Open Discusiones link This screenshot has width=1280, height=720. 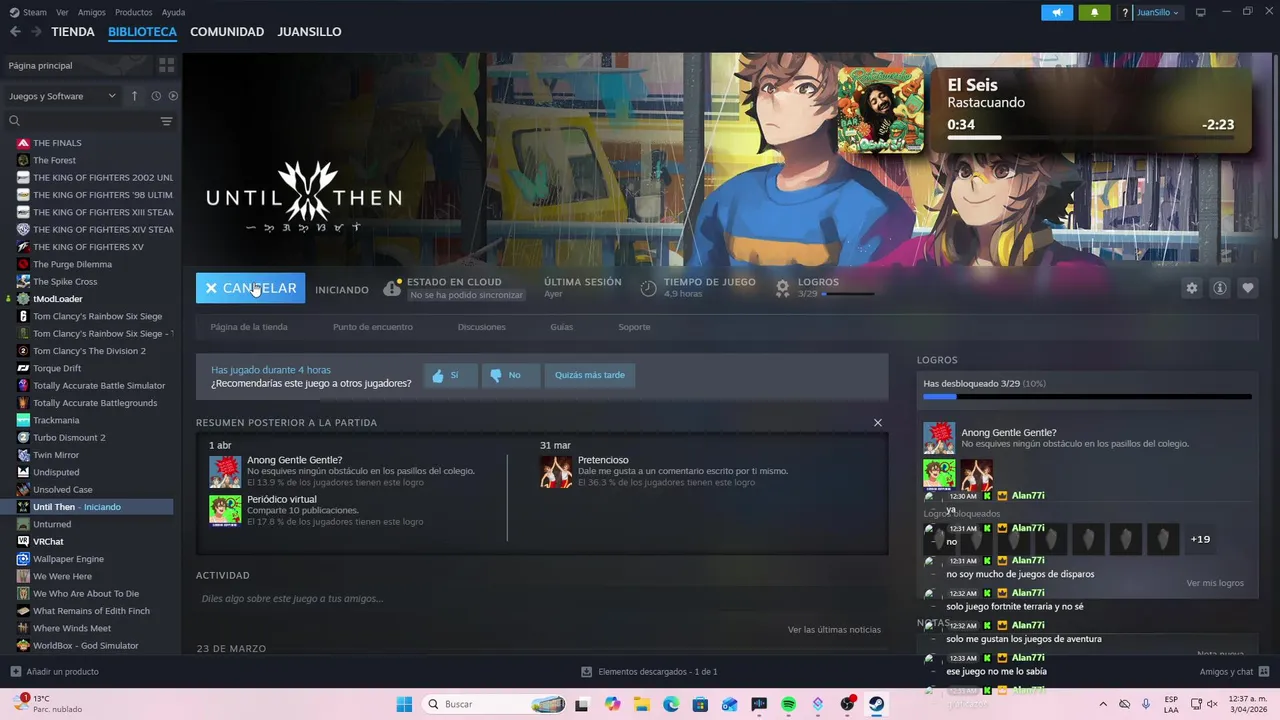(x=482, y=327)
